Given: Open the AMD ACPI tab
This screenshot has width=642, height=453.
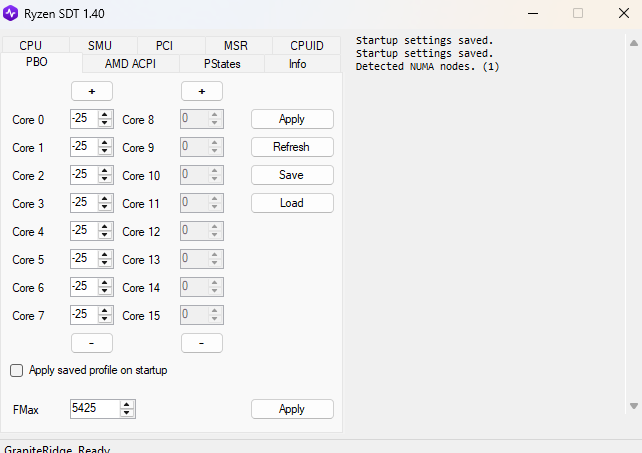Looking at the screenshot, I should click(130, 64).
